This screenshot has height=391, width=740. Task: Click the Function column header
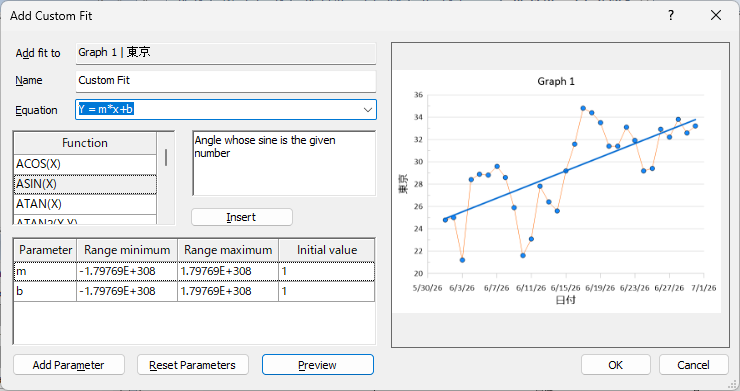coord(85,143)
